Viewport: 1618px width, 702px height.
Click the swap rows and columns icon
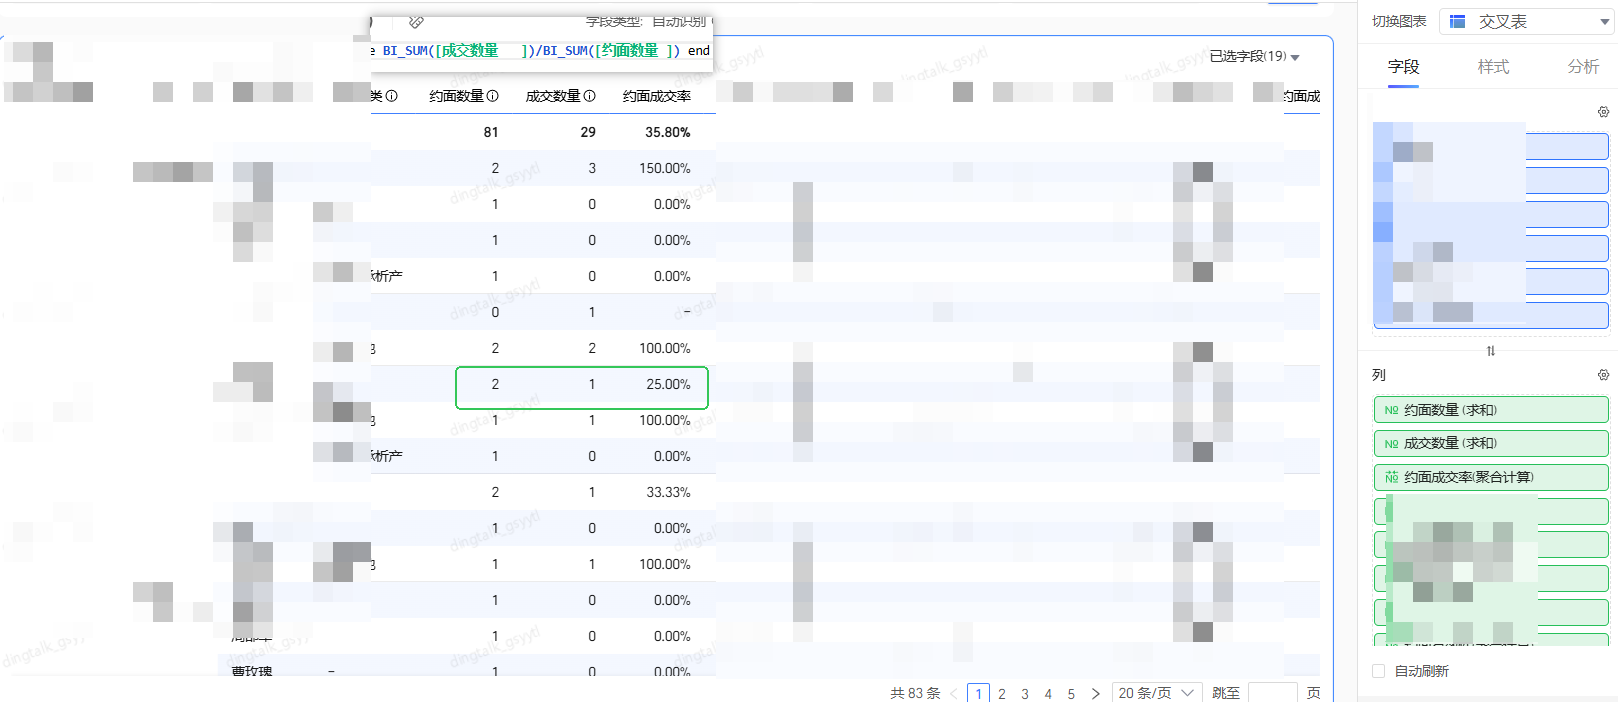(x=1490, y=351)
